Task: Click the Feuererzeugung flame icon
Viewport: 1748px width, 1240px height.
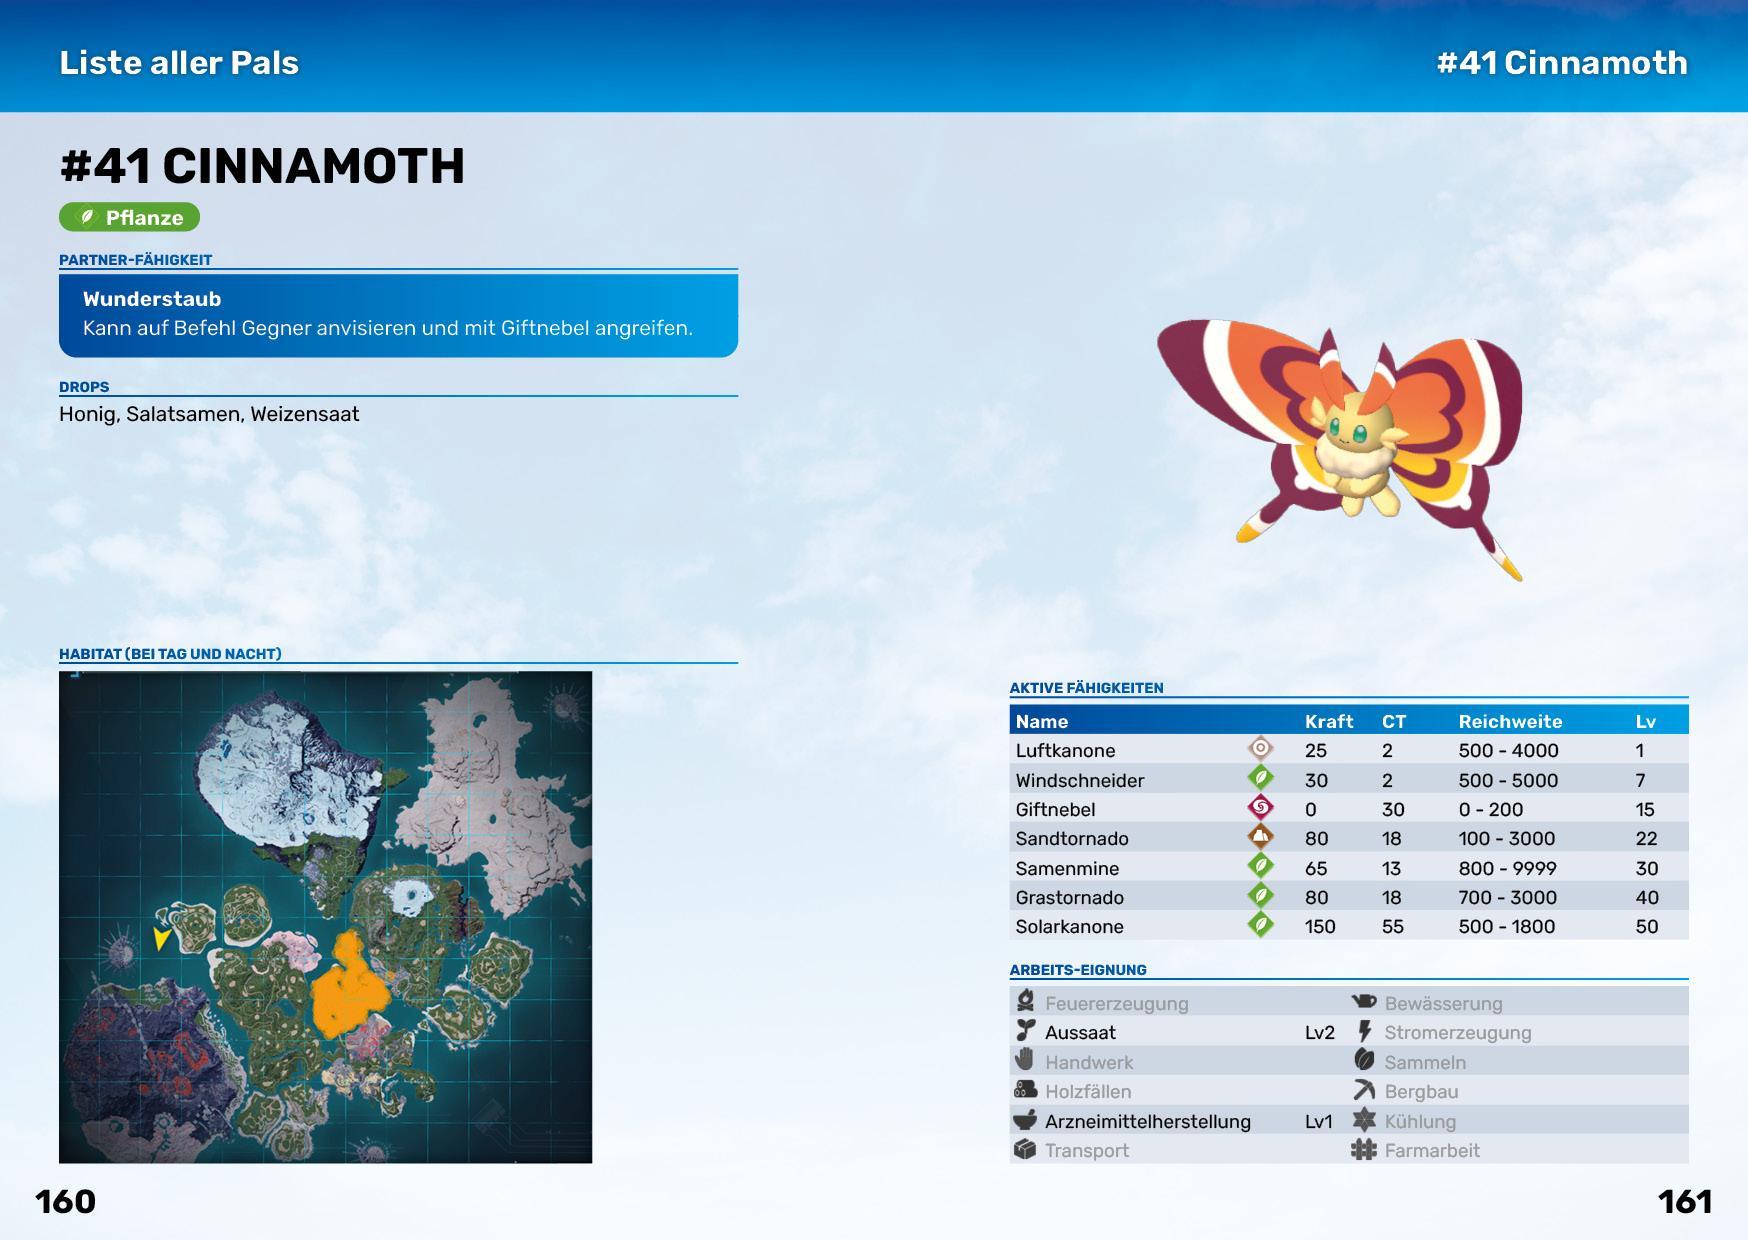Action: click(x=1025, y=1001)
